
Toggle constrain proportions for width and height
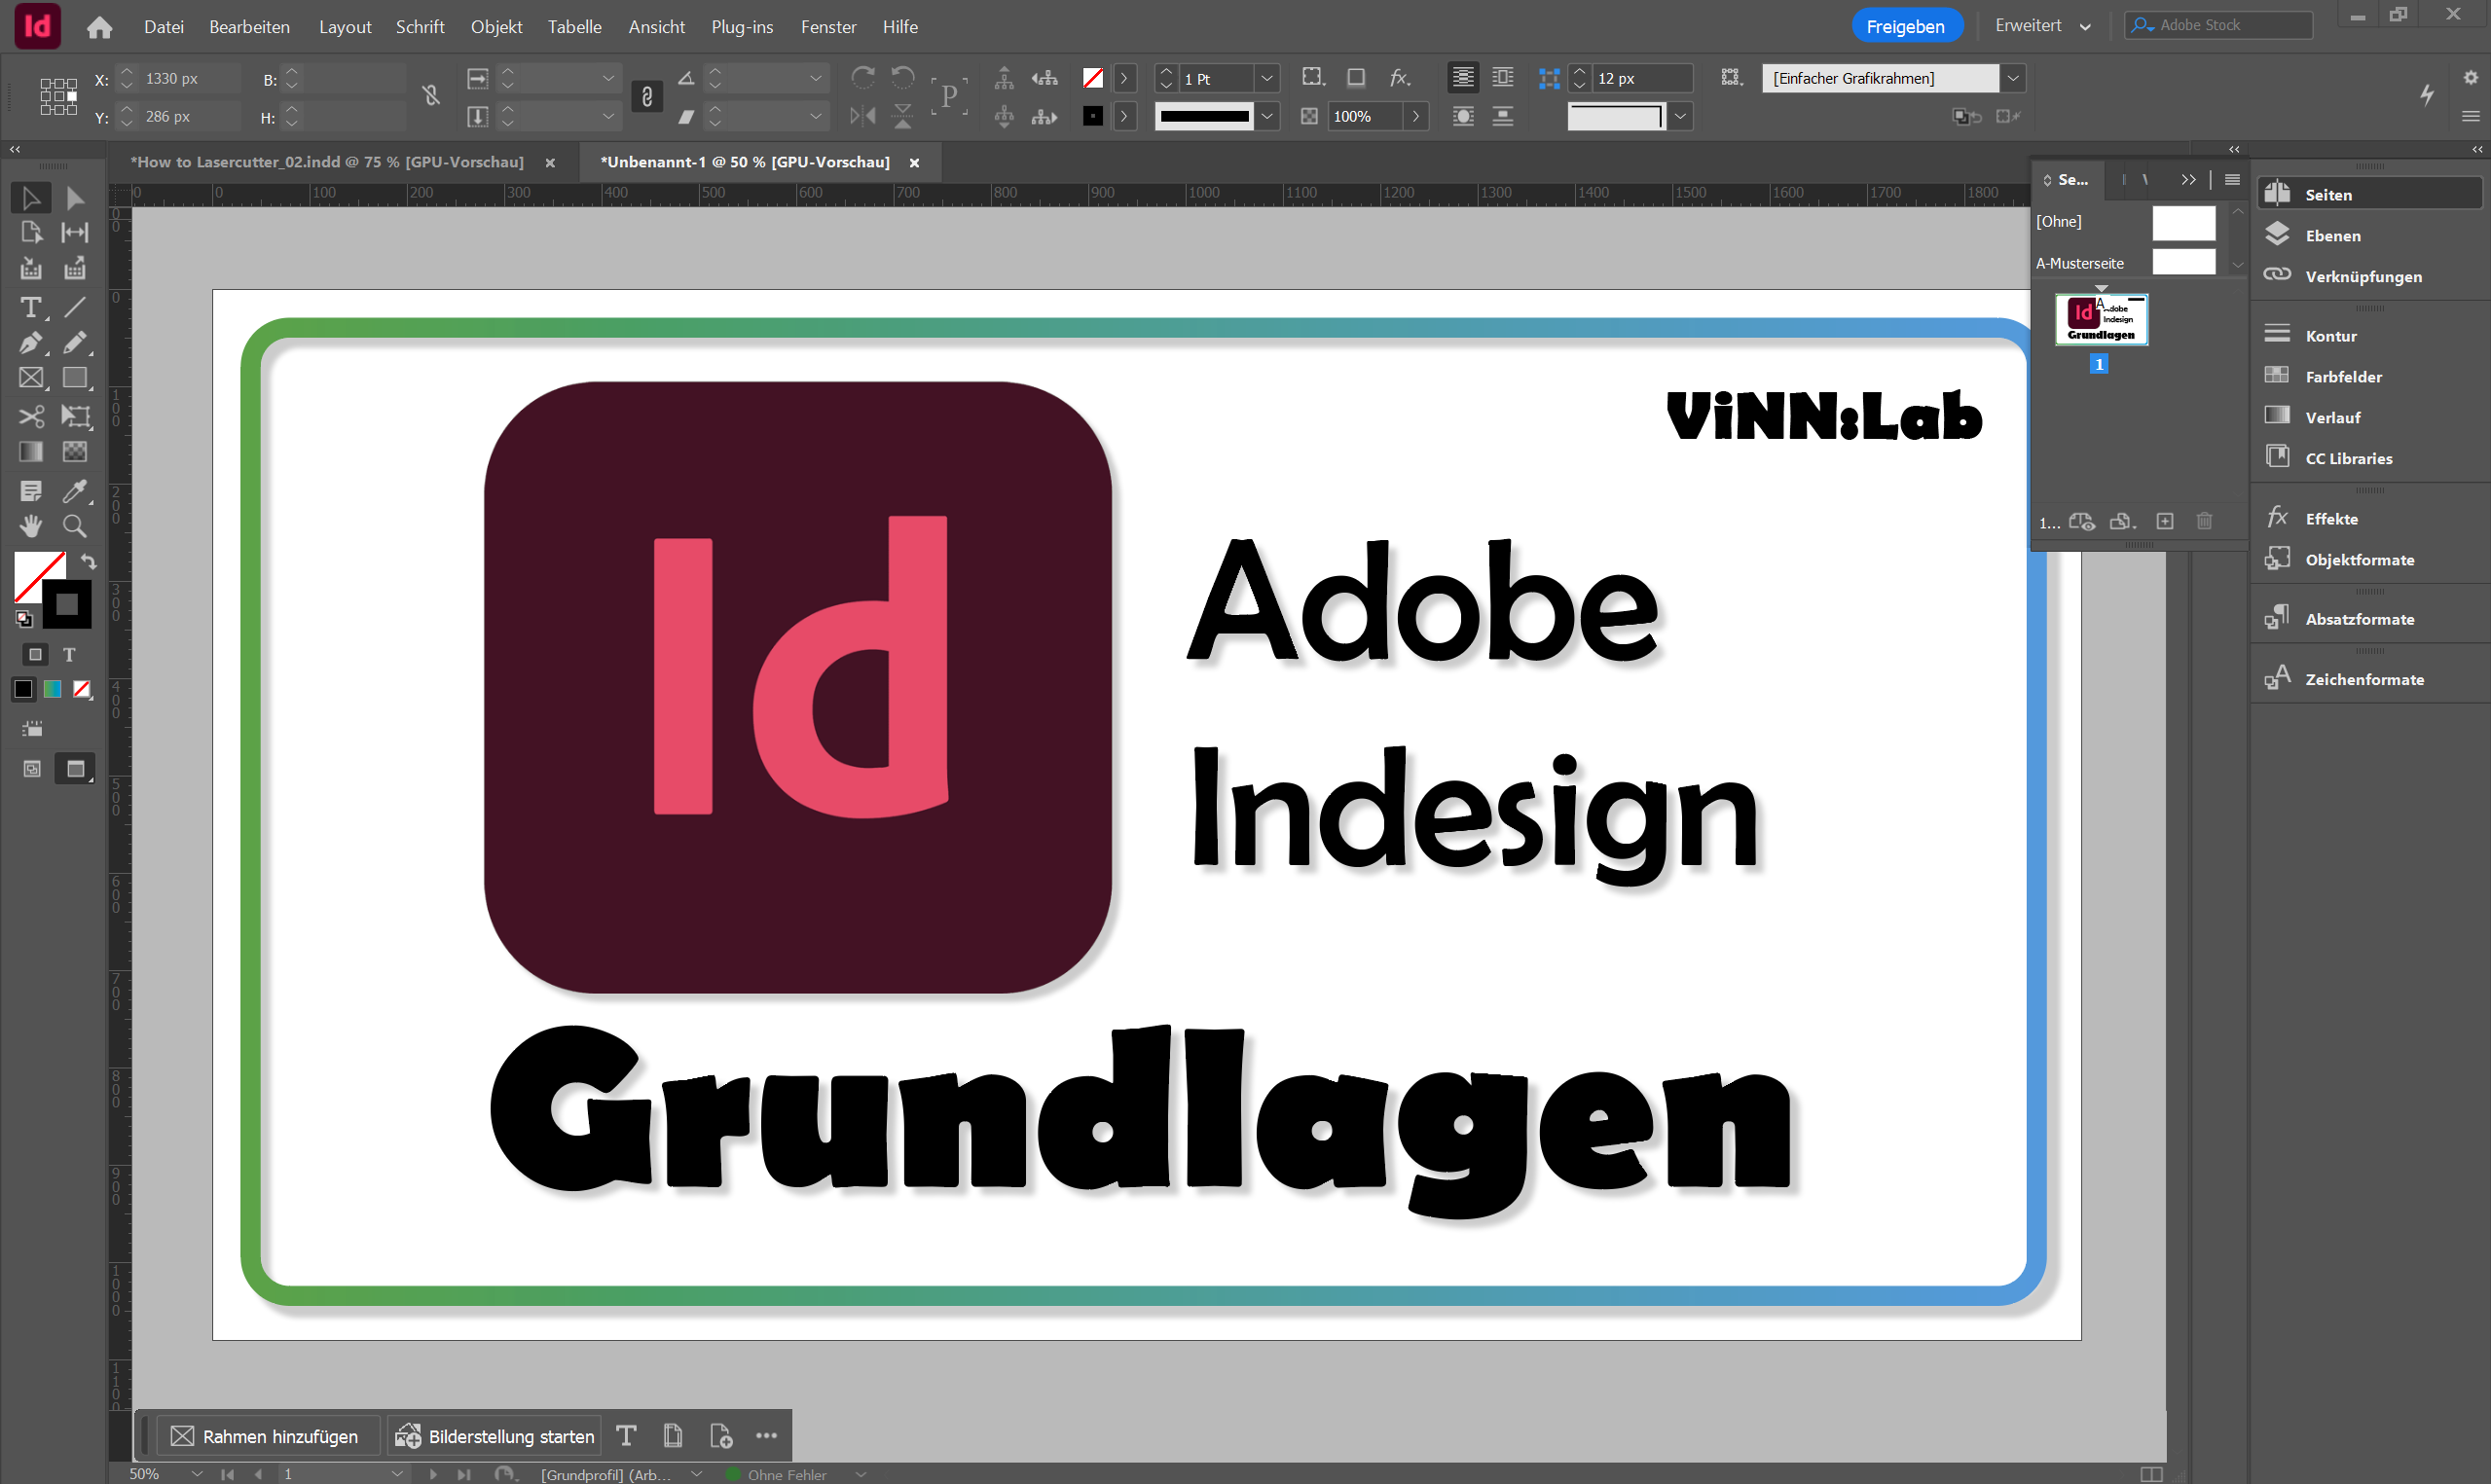pyautogui.click(x=431, y=96)
